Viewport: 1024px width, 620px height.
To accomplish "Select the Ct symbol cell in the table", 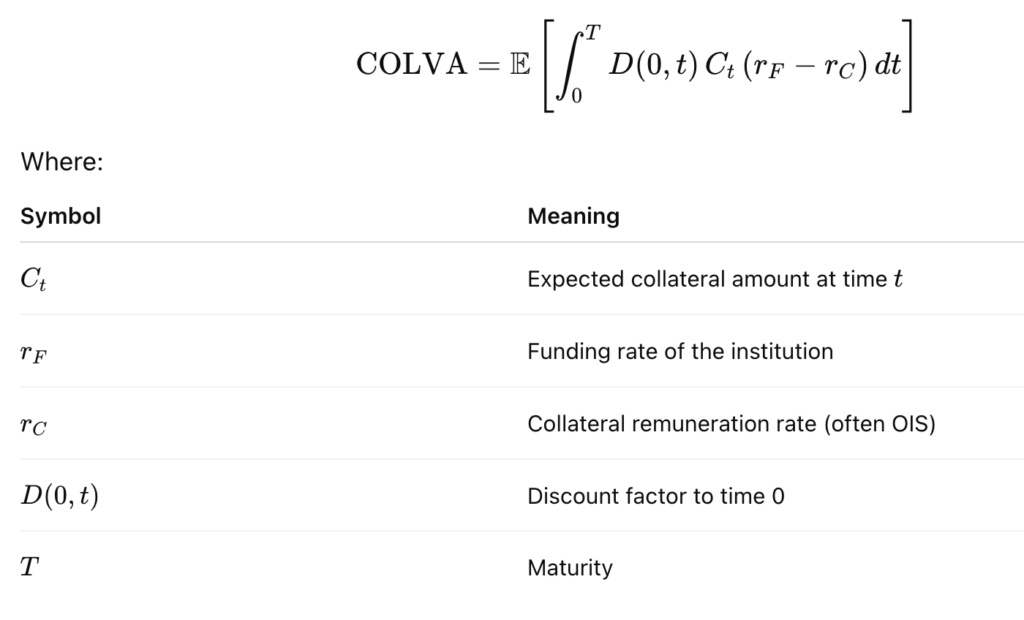I will pyautogui.click(x=34, y=280).
